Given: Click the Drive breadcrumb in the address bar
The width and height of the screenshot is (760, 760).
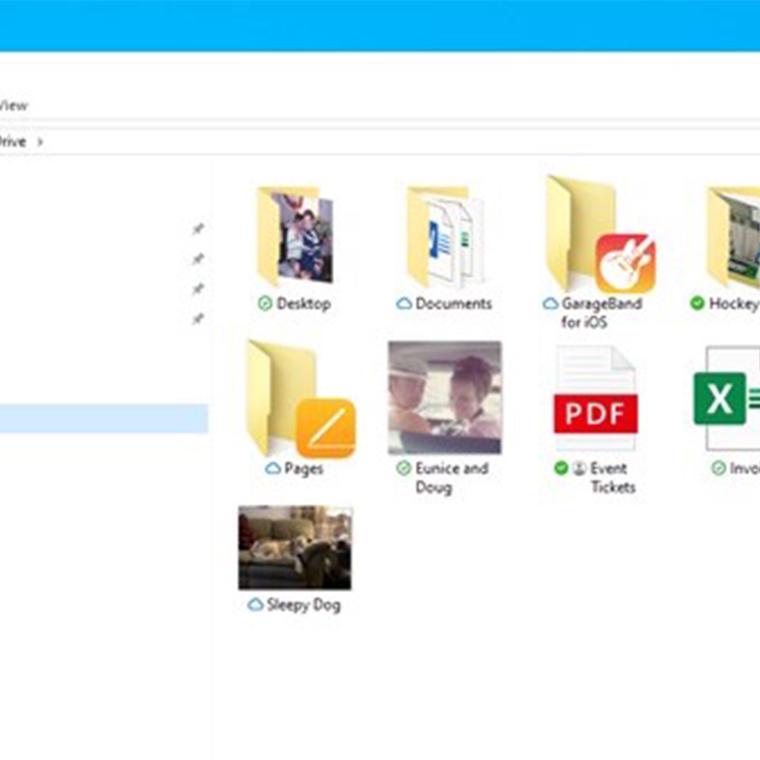Looking at the screenshot, I should [x=12, y=142].
